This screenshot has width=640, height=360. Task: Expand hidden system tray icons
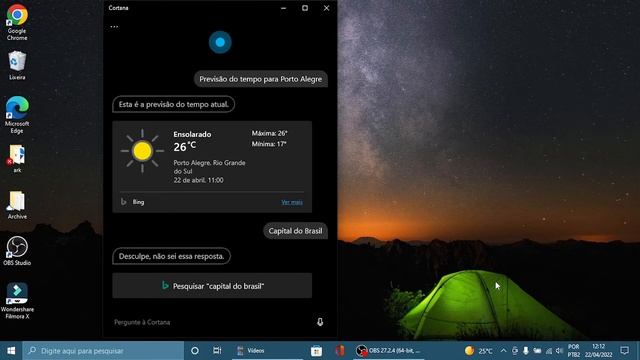pos(503,351)
